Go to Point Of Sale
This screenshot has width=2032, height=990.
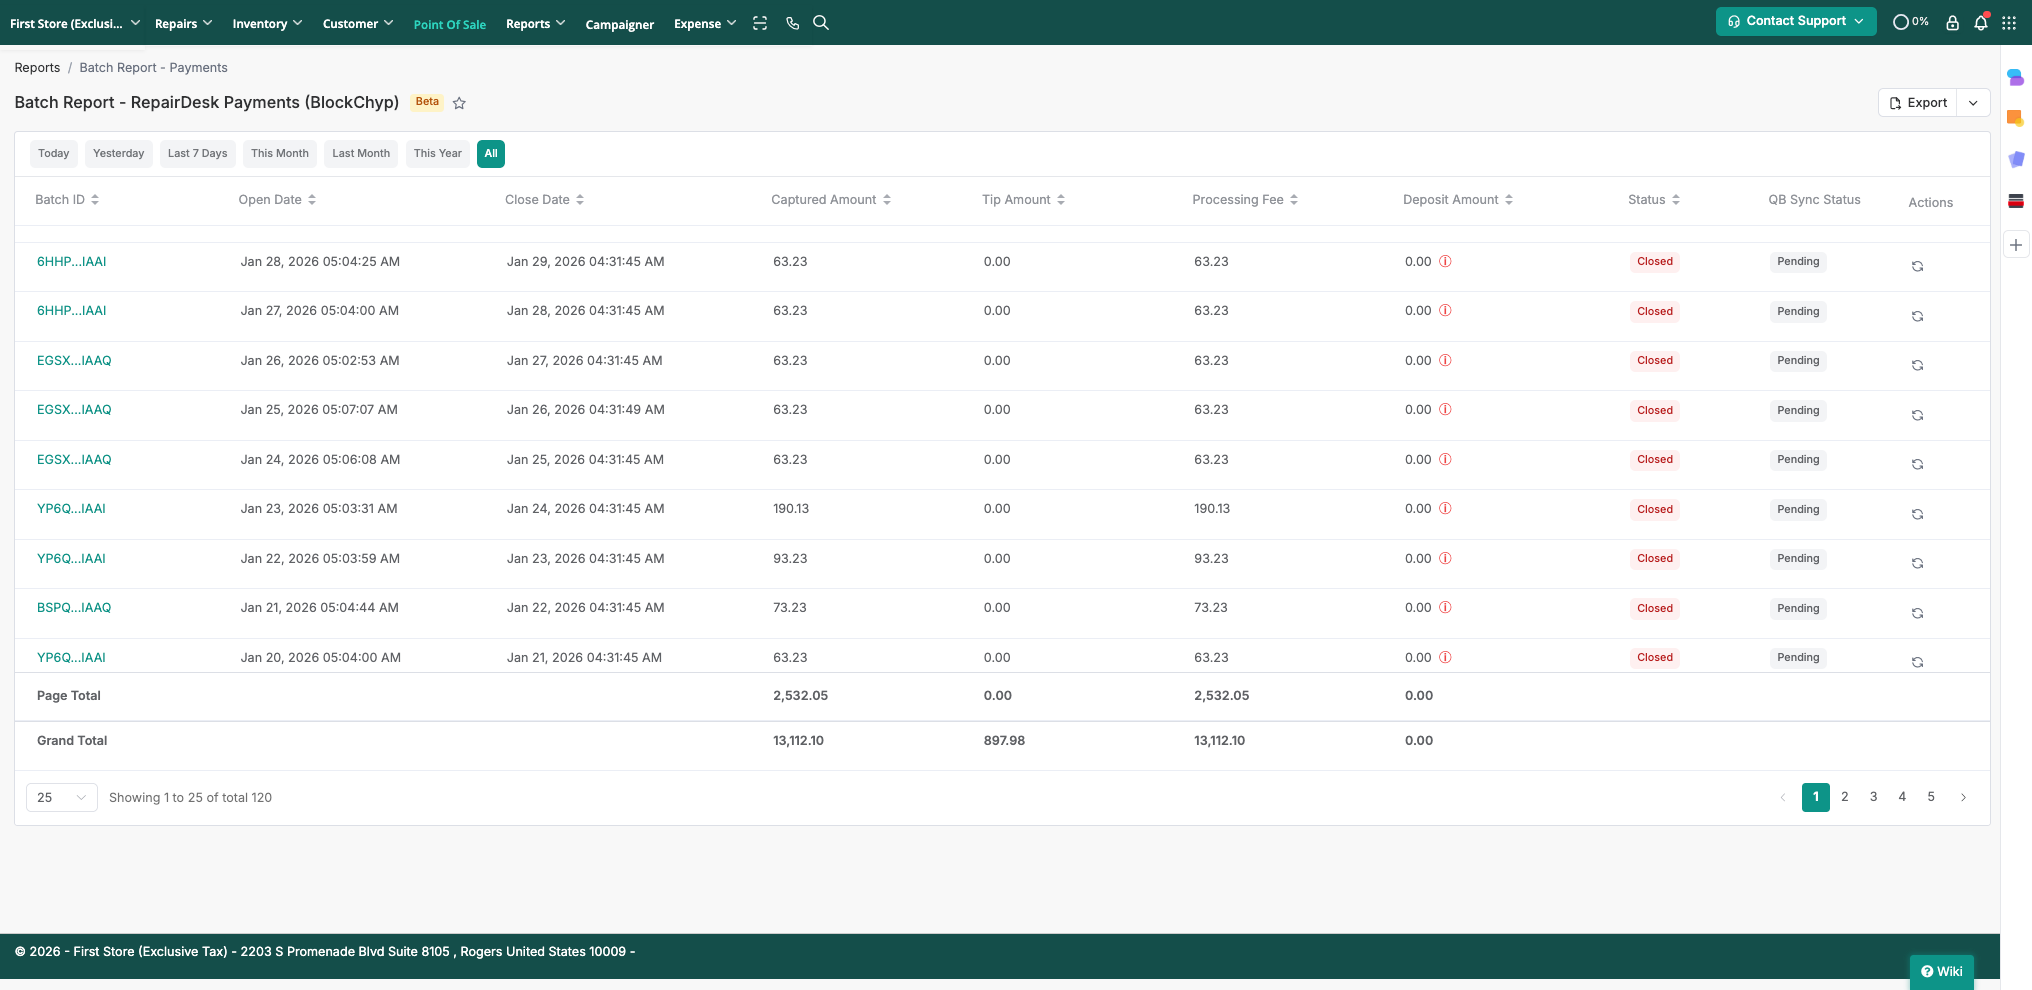point(449,24)
